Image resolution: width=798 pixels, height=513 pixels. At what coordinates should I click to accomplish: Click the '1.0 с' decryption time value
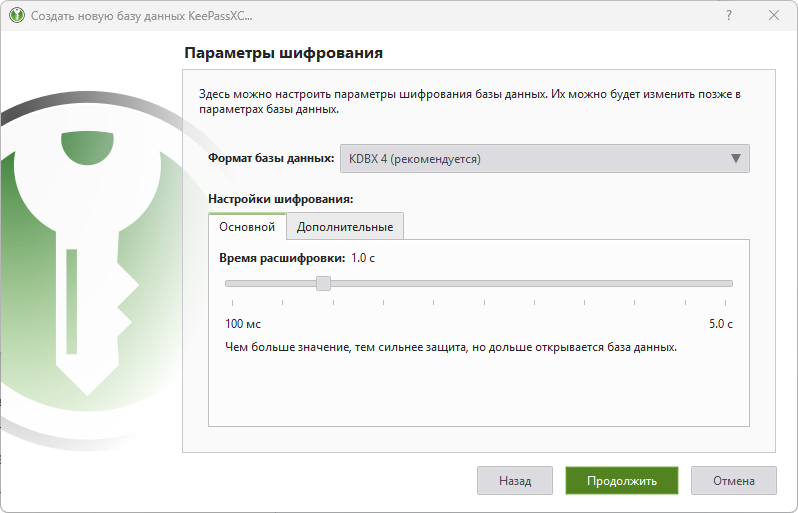363,258
